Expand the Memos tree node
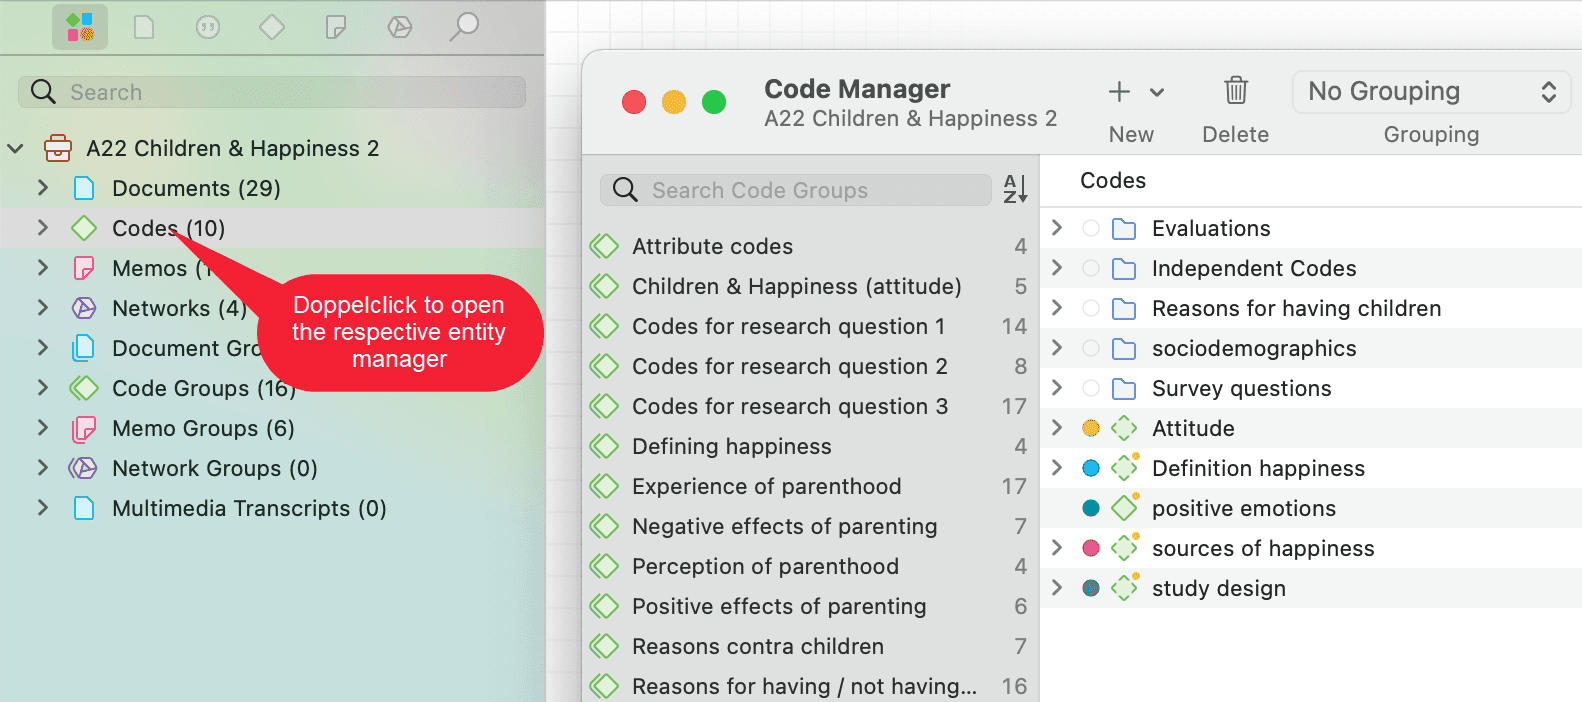Screen dimensions: 1582x702 pos(42,268)
